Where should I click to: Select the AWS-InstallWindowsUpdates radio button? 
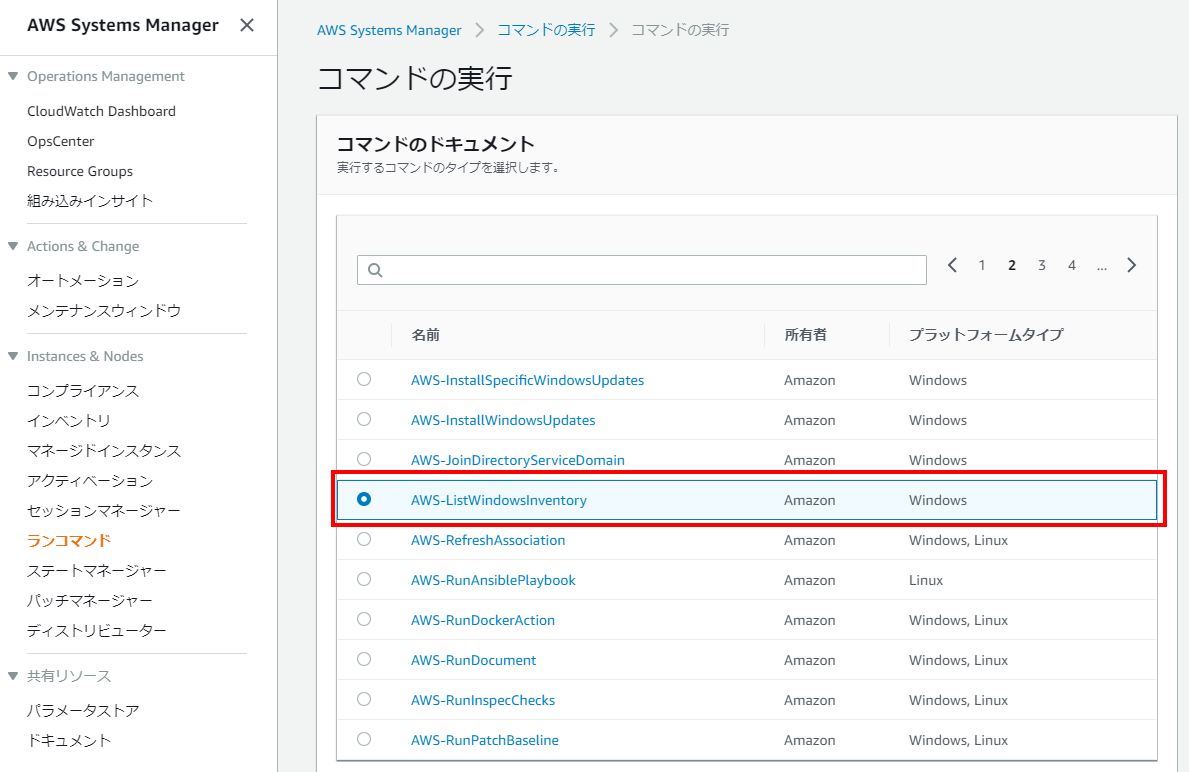[363, 419]
